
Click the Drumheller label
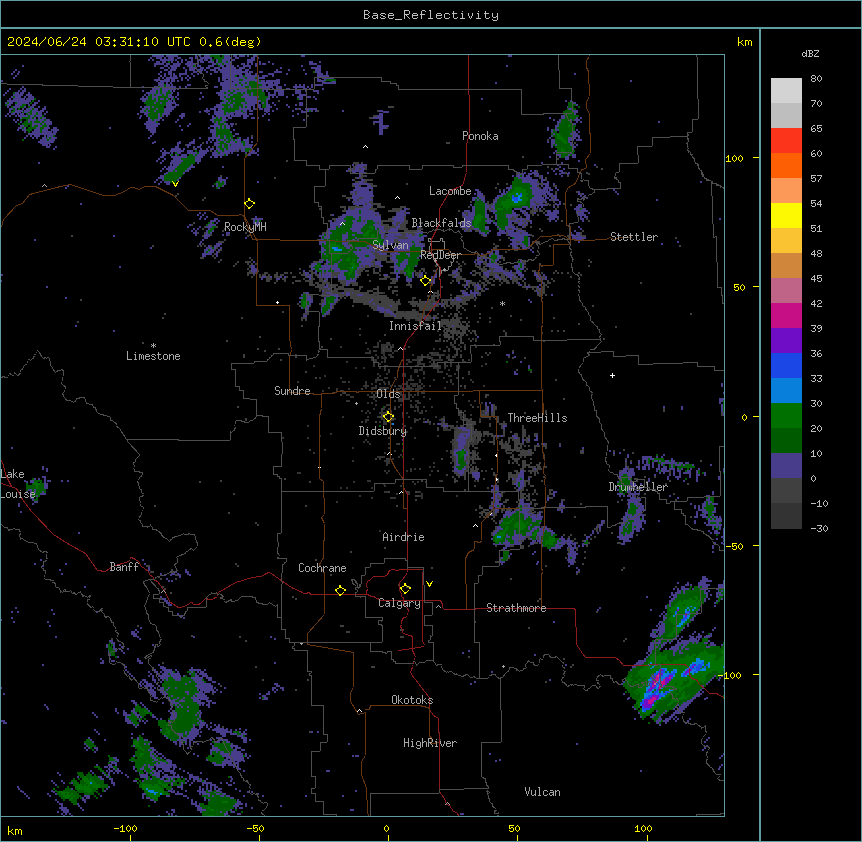tap(638, 487)
